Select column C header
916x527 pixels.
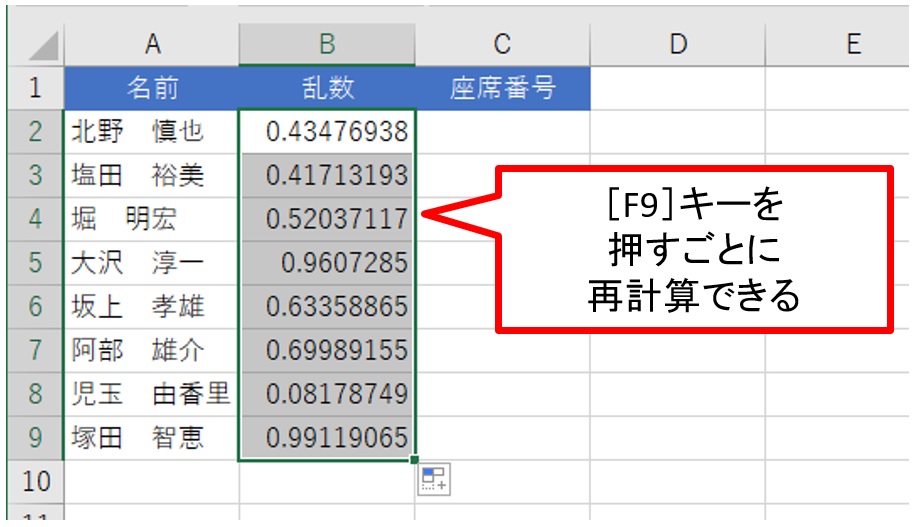click(502, 44)
